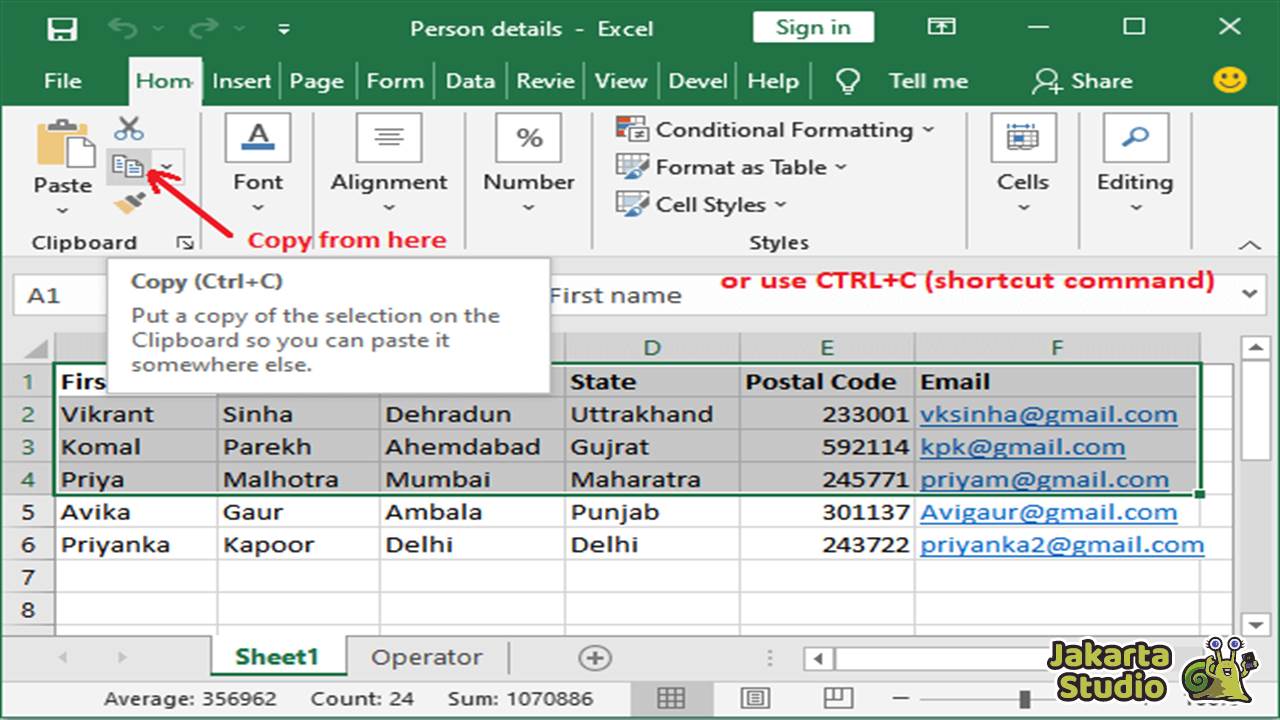The height and width of the screenshot is (720, 1280).
Task: Switch to Page Layout view in status bar
Action: point(755,699)
